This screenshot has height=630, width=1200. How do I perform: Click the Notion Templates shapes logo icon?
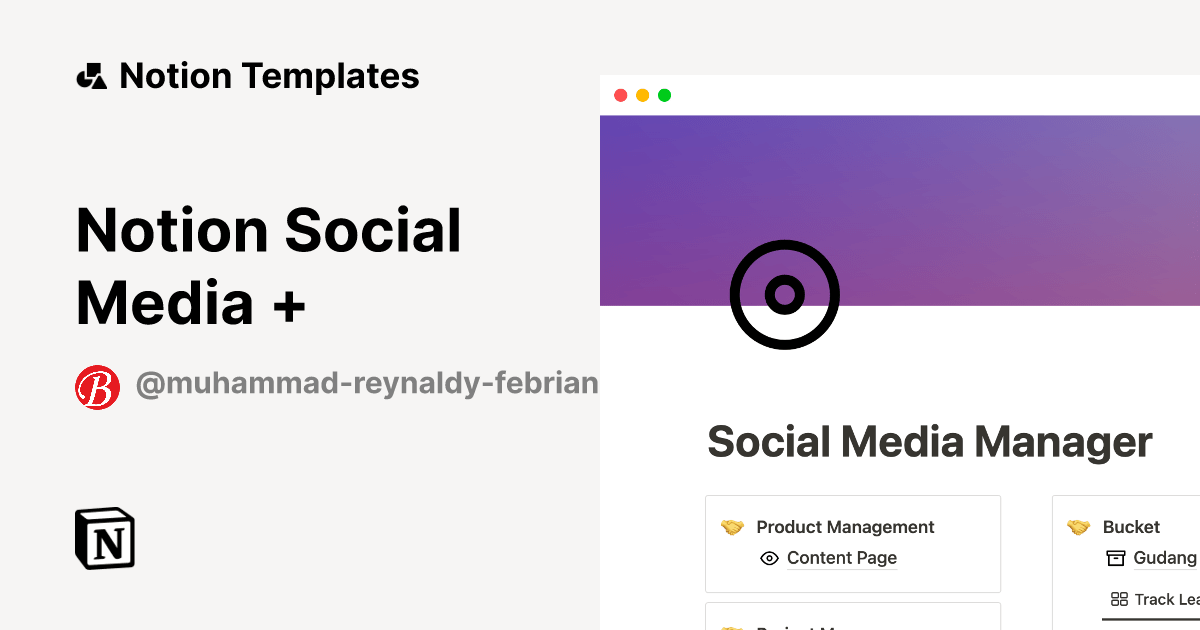tap(91, 76)
